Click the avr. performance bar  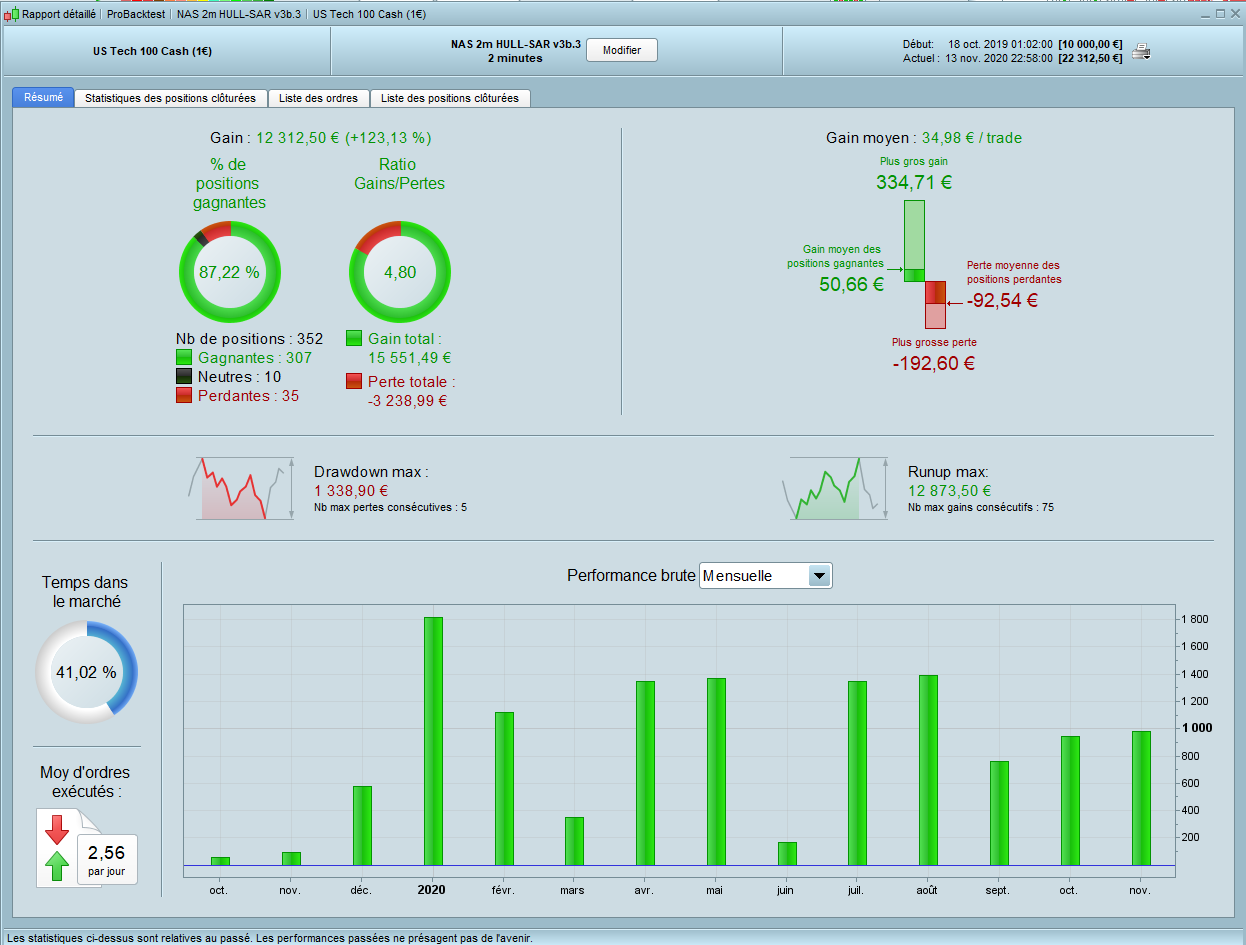pos(645,773)
